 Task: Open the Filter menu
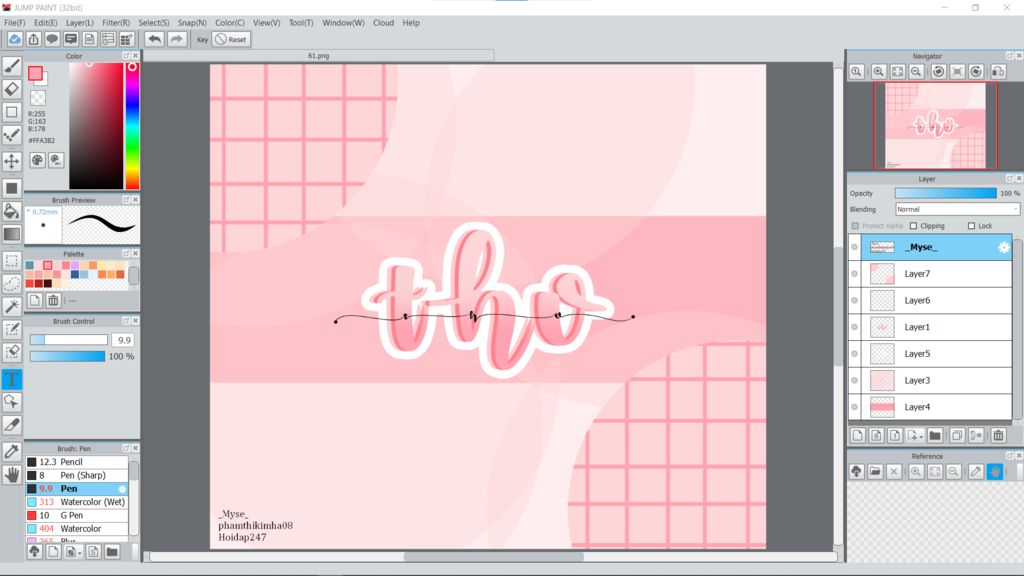pos(116,22)
